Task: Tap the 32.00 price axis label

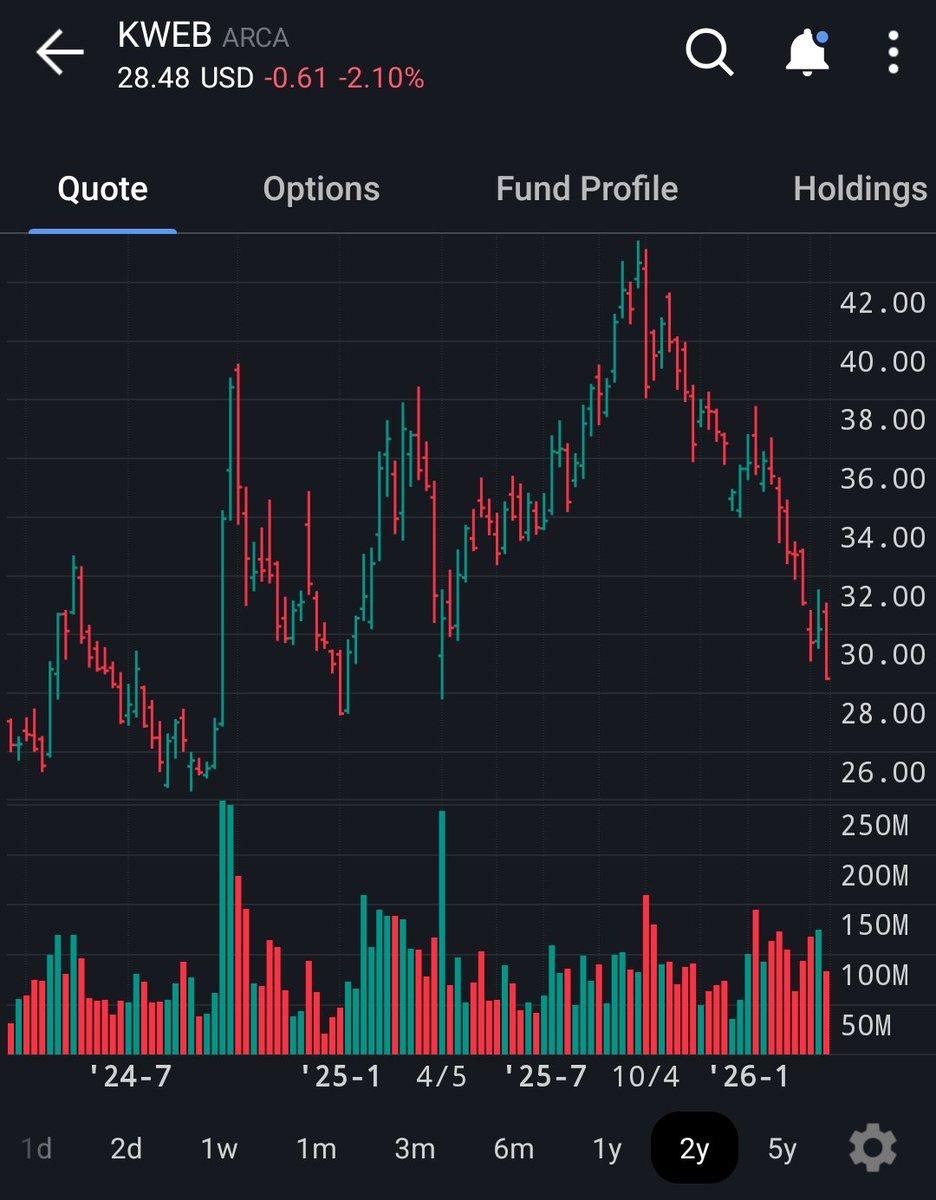Action: [883, 596]
